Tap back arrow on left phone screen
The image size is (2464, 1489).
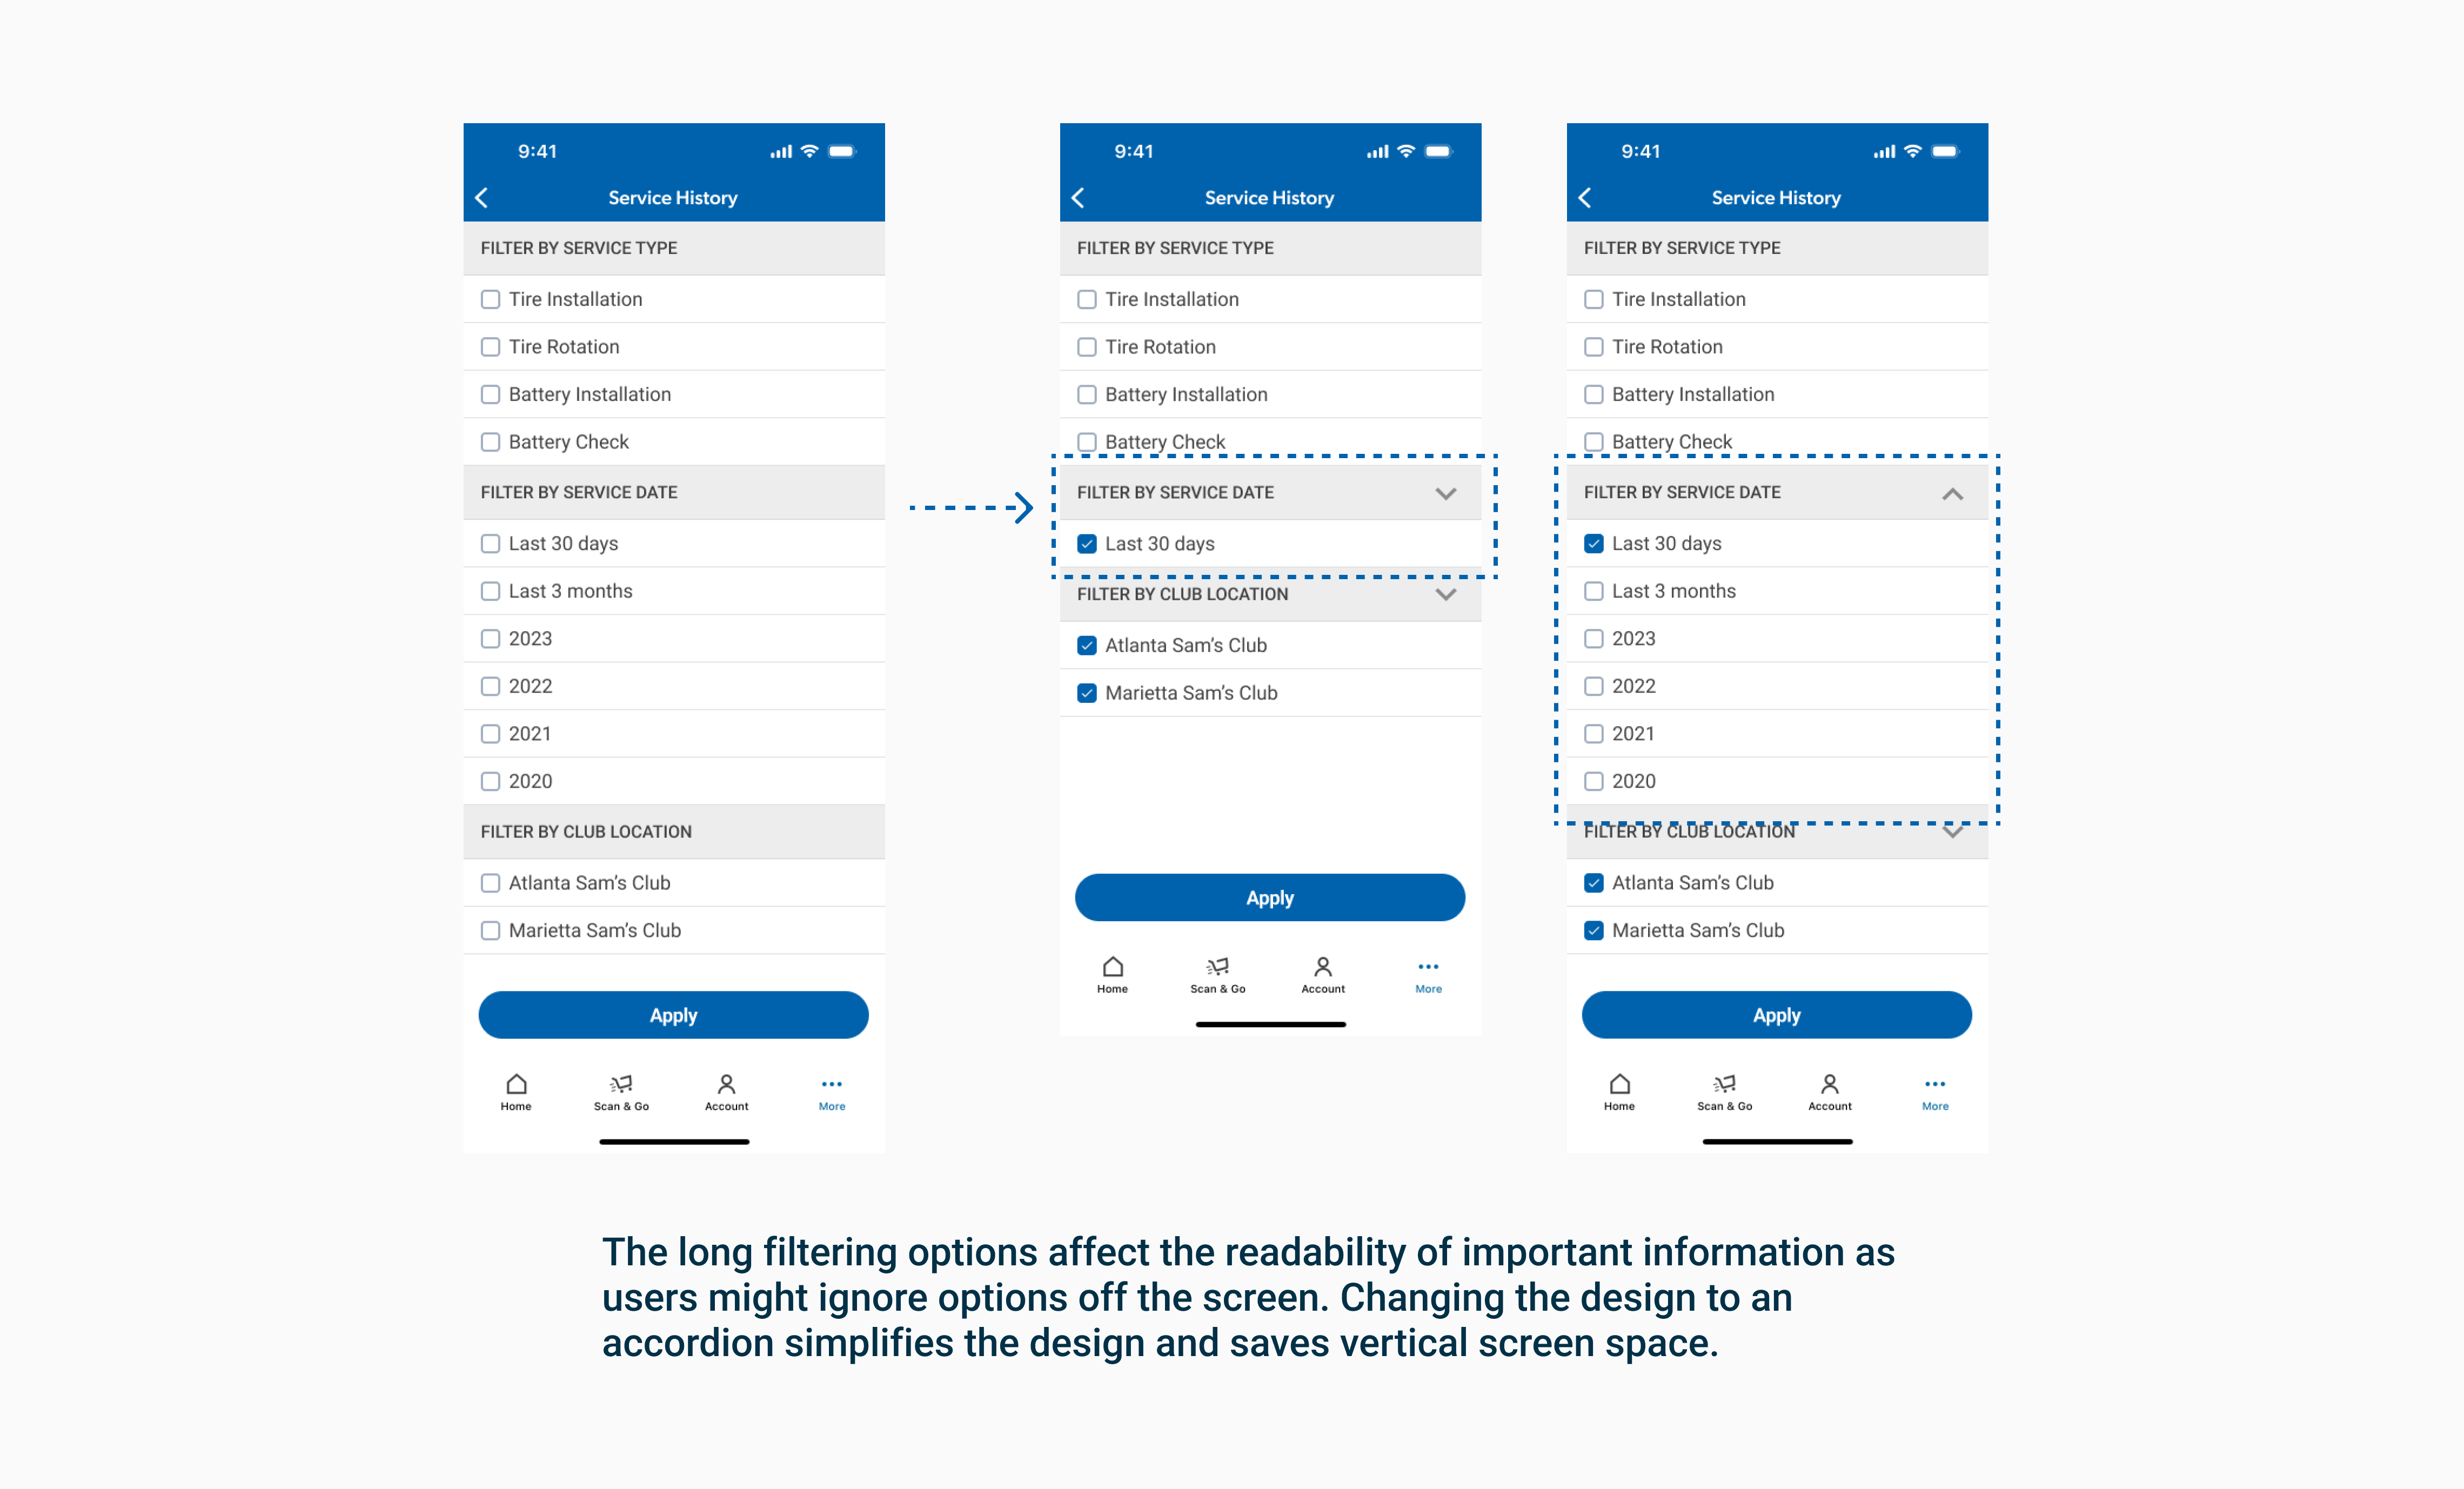click(x=482, y=198)
